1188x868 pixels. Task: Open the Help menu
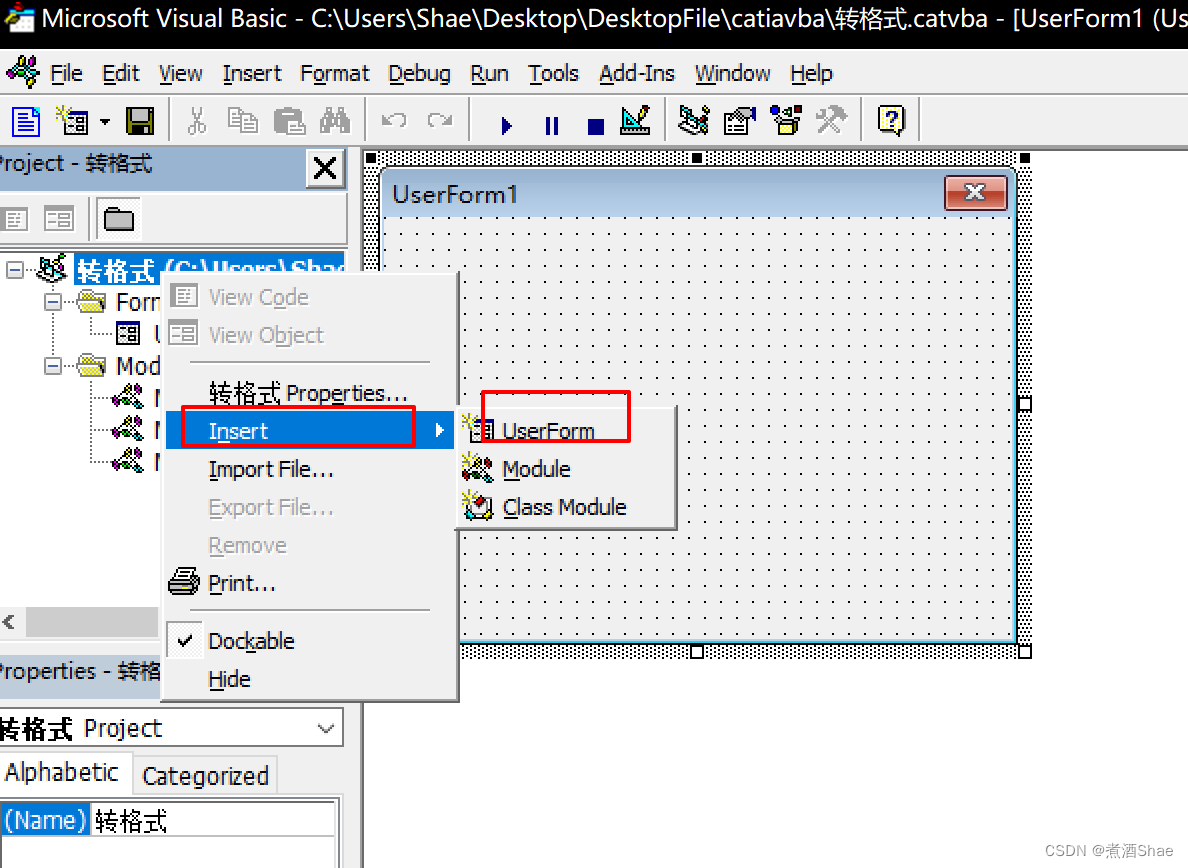click(x=811, y=73)
